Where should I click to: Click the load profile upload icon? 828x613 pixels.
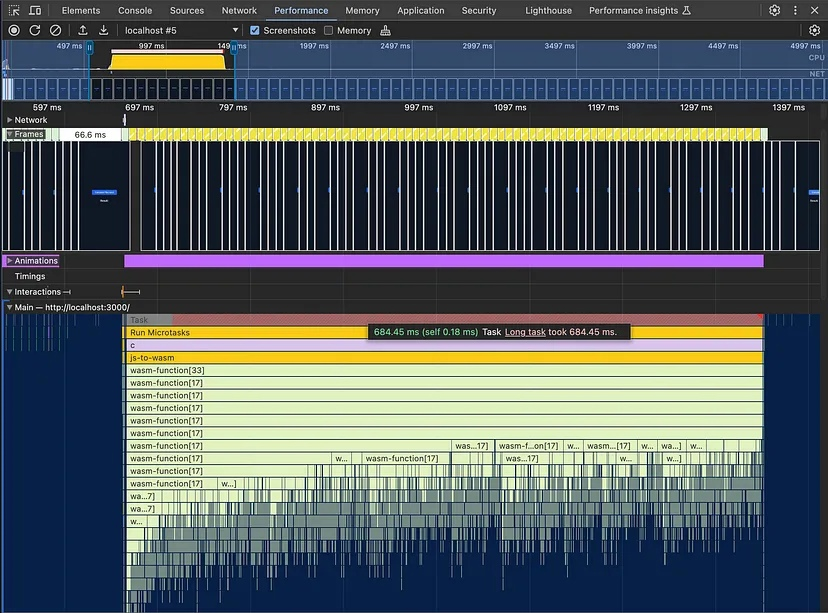point(83,30)
